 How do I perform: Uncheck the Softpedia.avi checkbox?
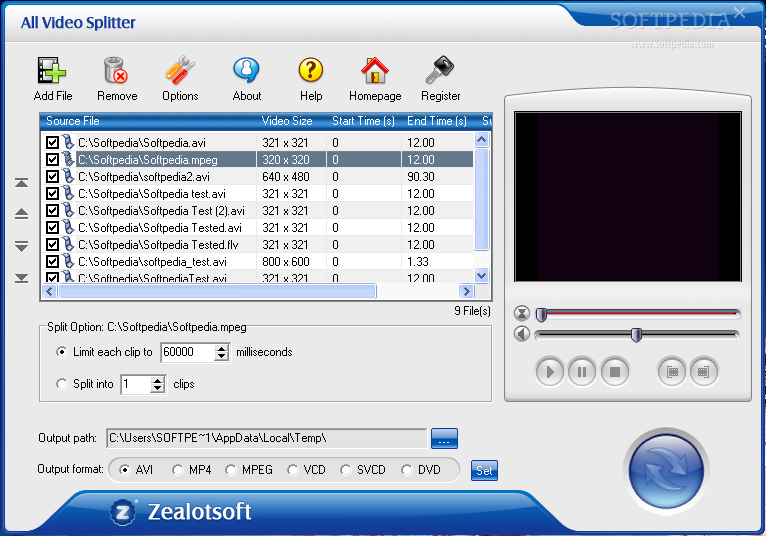click(52, 143)
